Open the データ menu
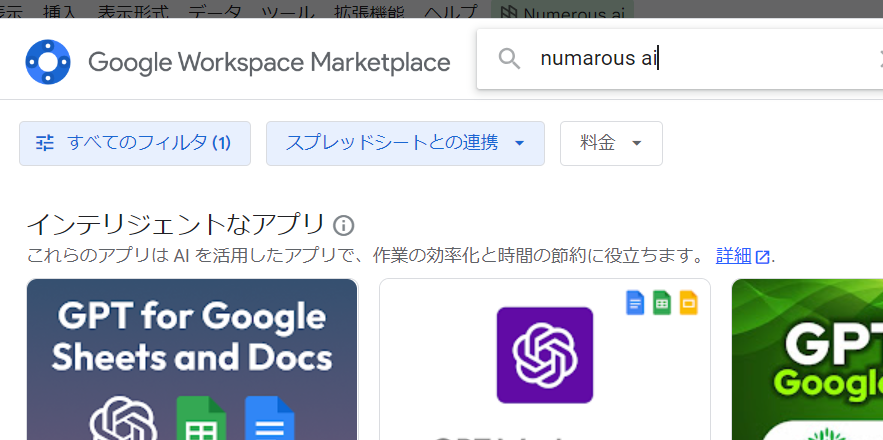The width and height of the screenshot is (883, 440). pyautogui.click(x=214, y=13)
